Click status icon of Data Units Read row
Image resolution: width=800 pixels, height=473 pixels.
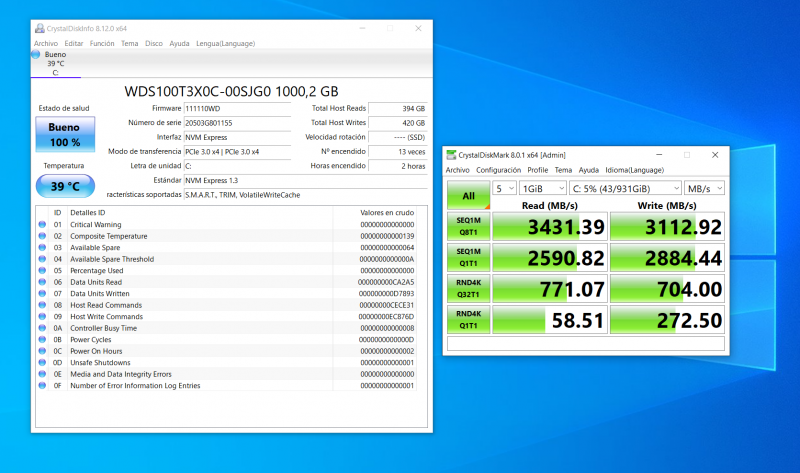(42, 282)
